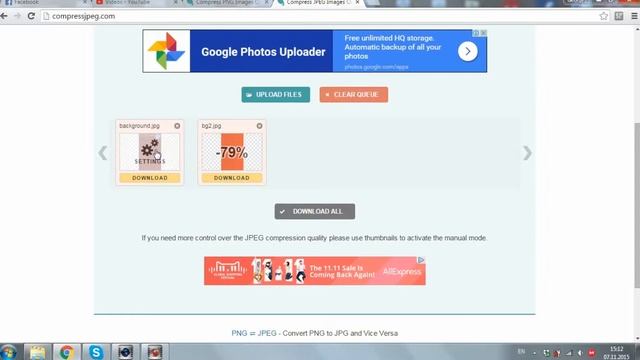This screenshot has height=360, width=640.
Task: Click the bg2.jpg thumbnail showing -79%
Action: 232,152
